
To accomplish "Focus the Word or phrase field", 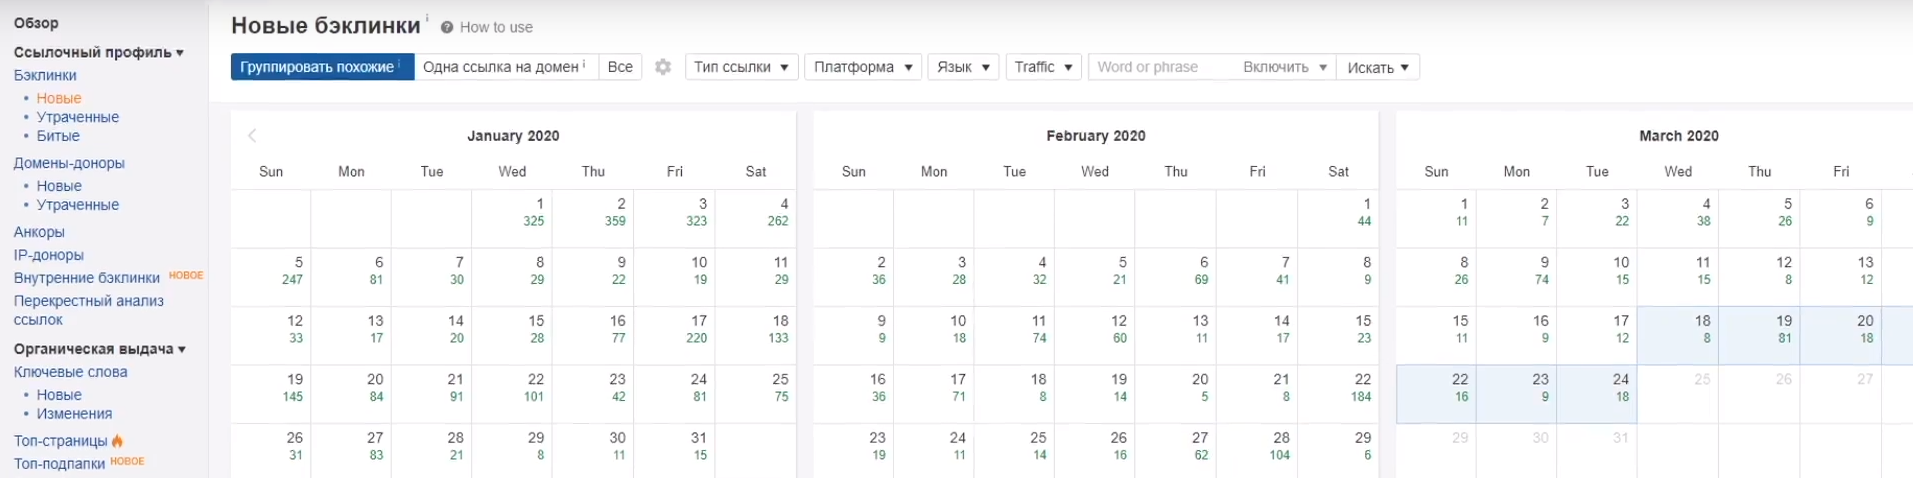I will click(1160, 67).
